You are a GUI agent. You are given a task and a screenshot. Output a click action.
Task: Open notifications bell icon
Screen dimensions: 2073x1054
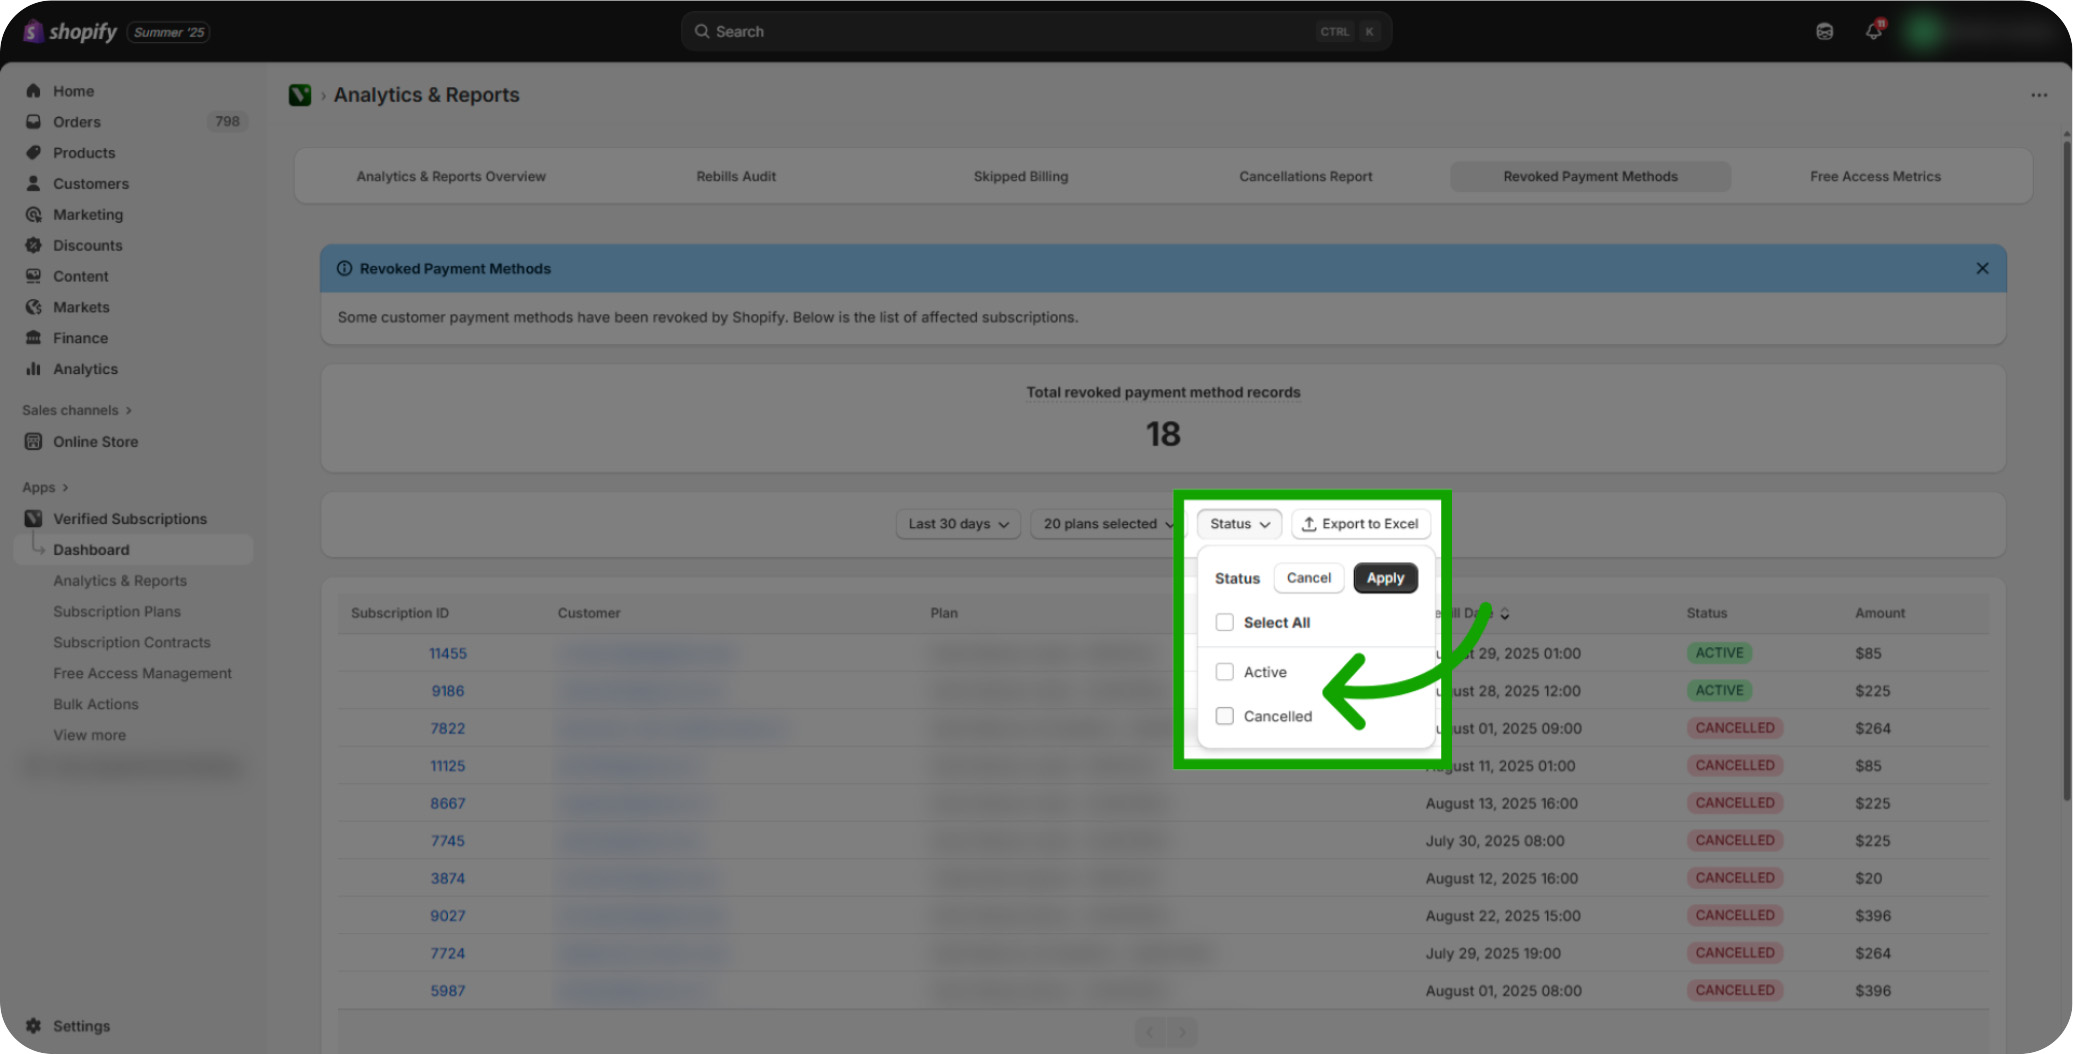[x=1874, y=31]
